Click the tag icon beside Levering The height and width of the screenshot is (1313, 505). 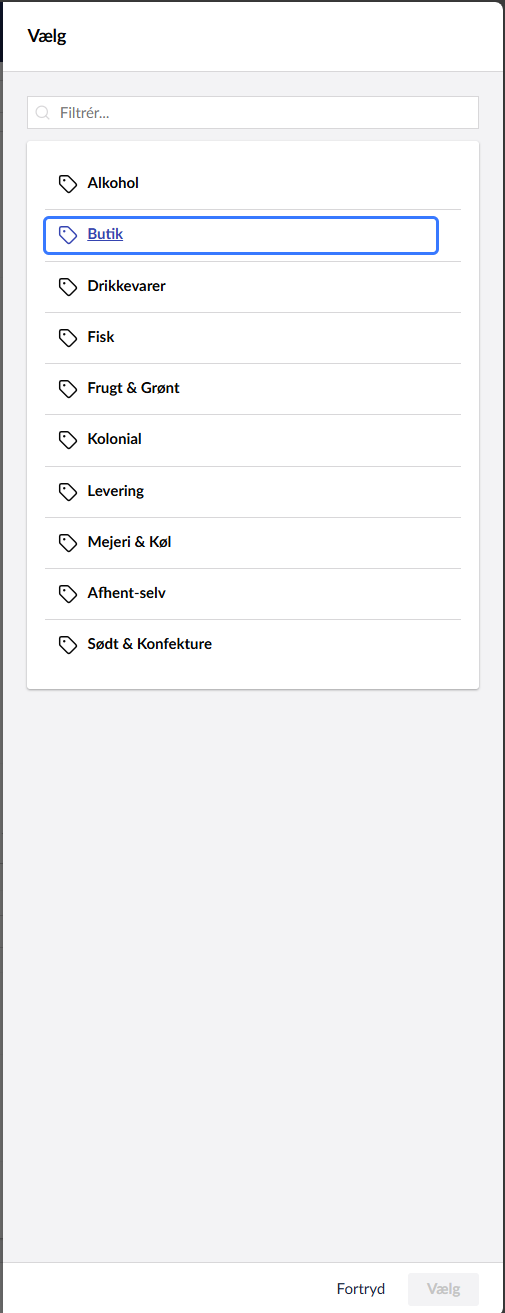[68, 492]
